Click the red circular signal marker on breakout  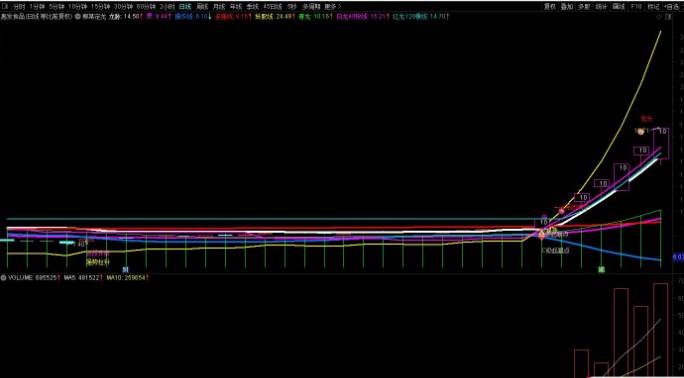click(562, 211)
